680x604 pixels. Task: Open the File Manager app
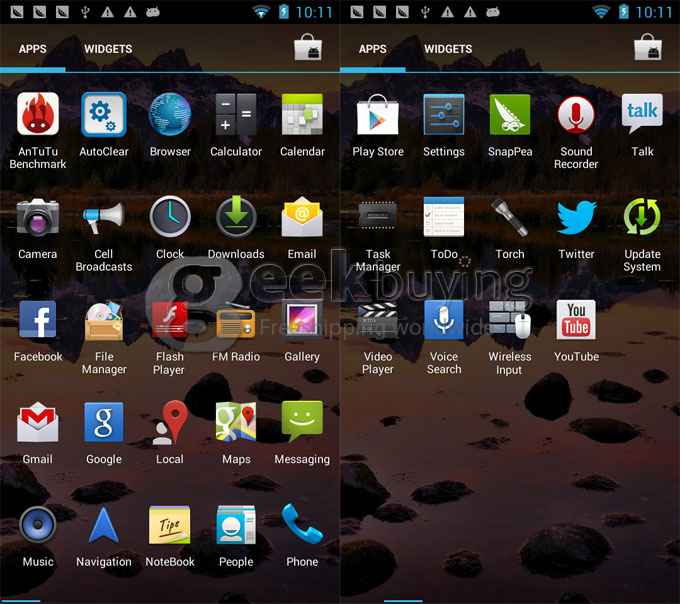104,320
